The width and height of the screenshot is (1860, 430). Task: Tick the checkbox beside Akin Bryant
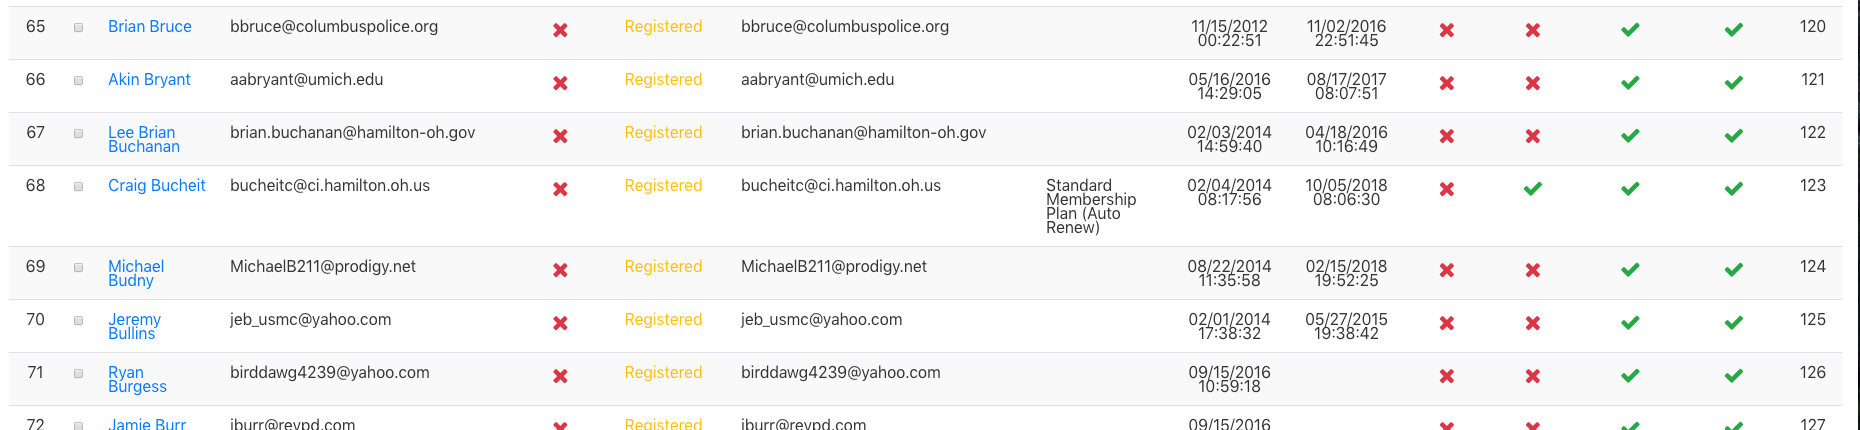[x=78, y=80]
